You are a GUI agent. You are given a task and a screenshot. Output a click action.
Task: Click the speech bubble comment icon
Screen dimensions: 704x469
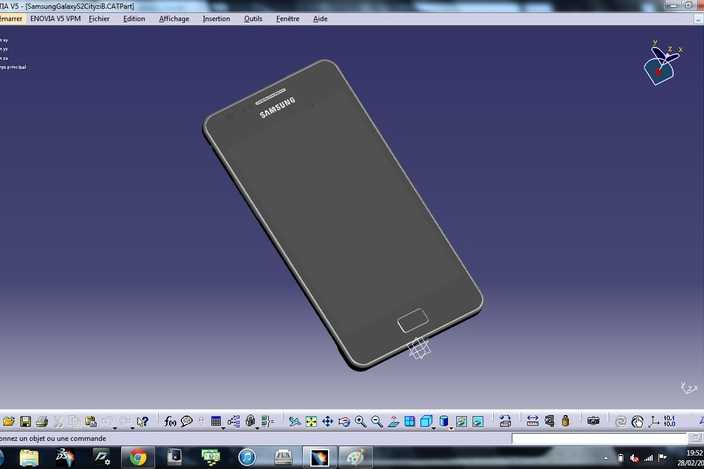click(186, 421)
